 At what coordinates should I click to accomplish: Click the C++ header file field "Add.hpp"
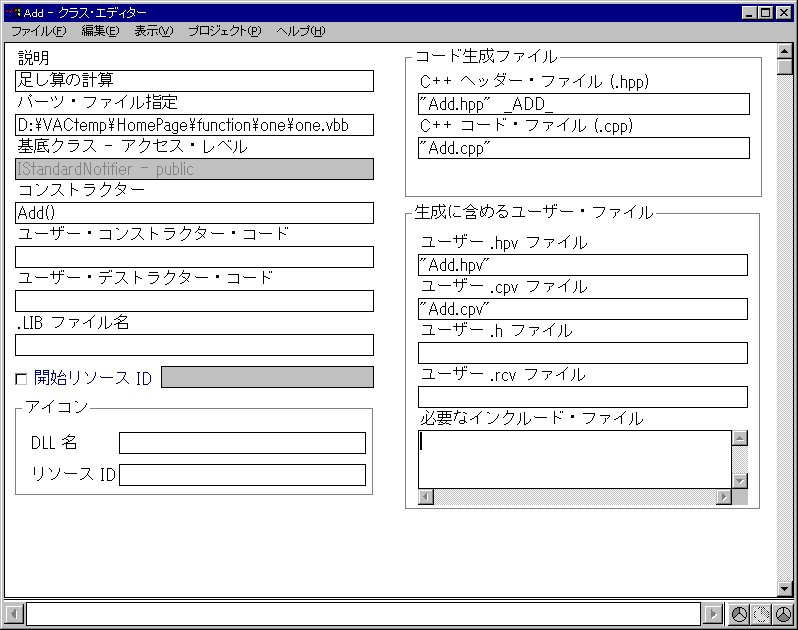coord(584,104)
